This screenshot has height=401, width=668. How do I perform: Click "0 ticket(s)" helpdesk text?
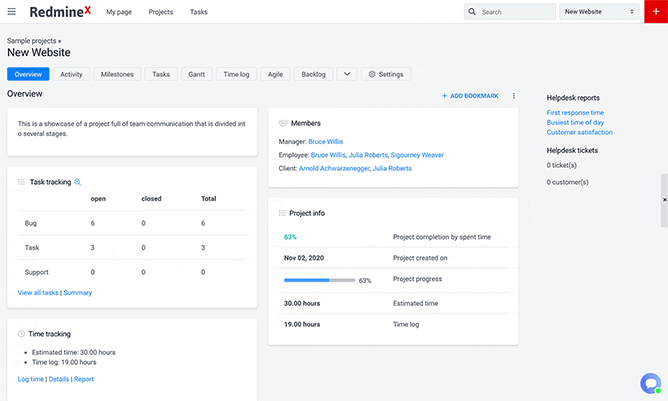(561, 165)
